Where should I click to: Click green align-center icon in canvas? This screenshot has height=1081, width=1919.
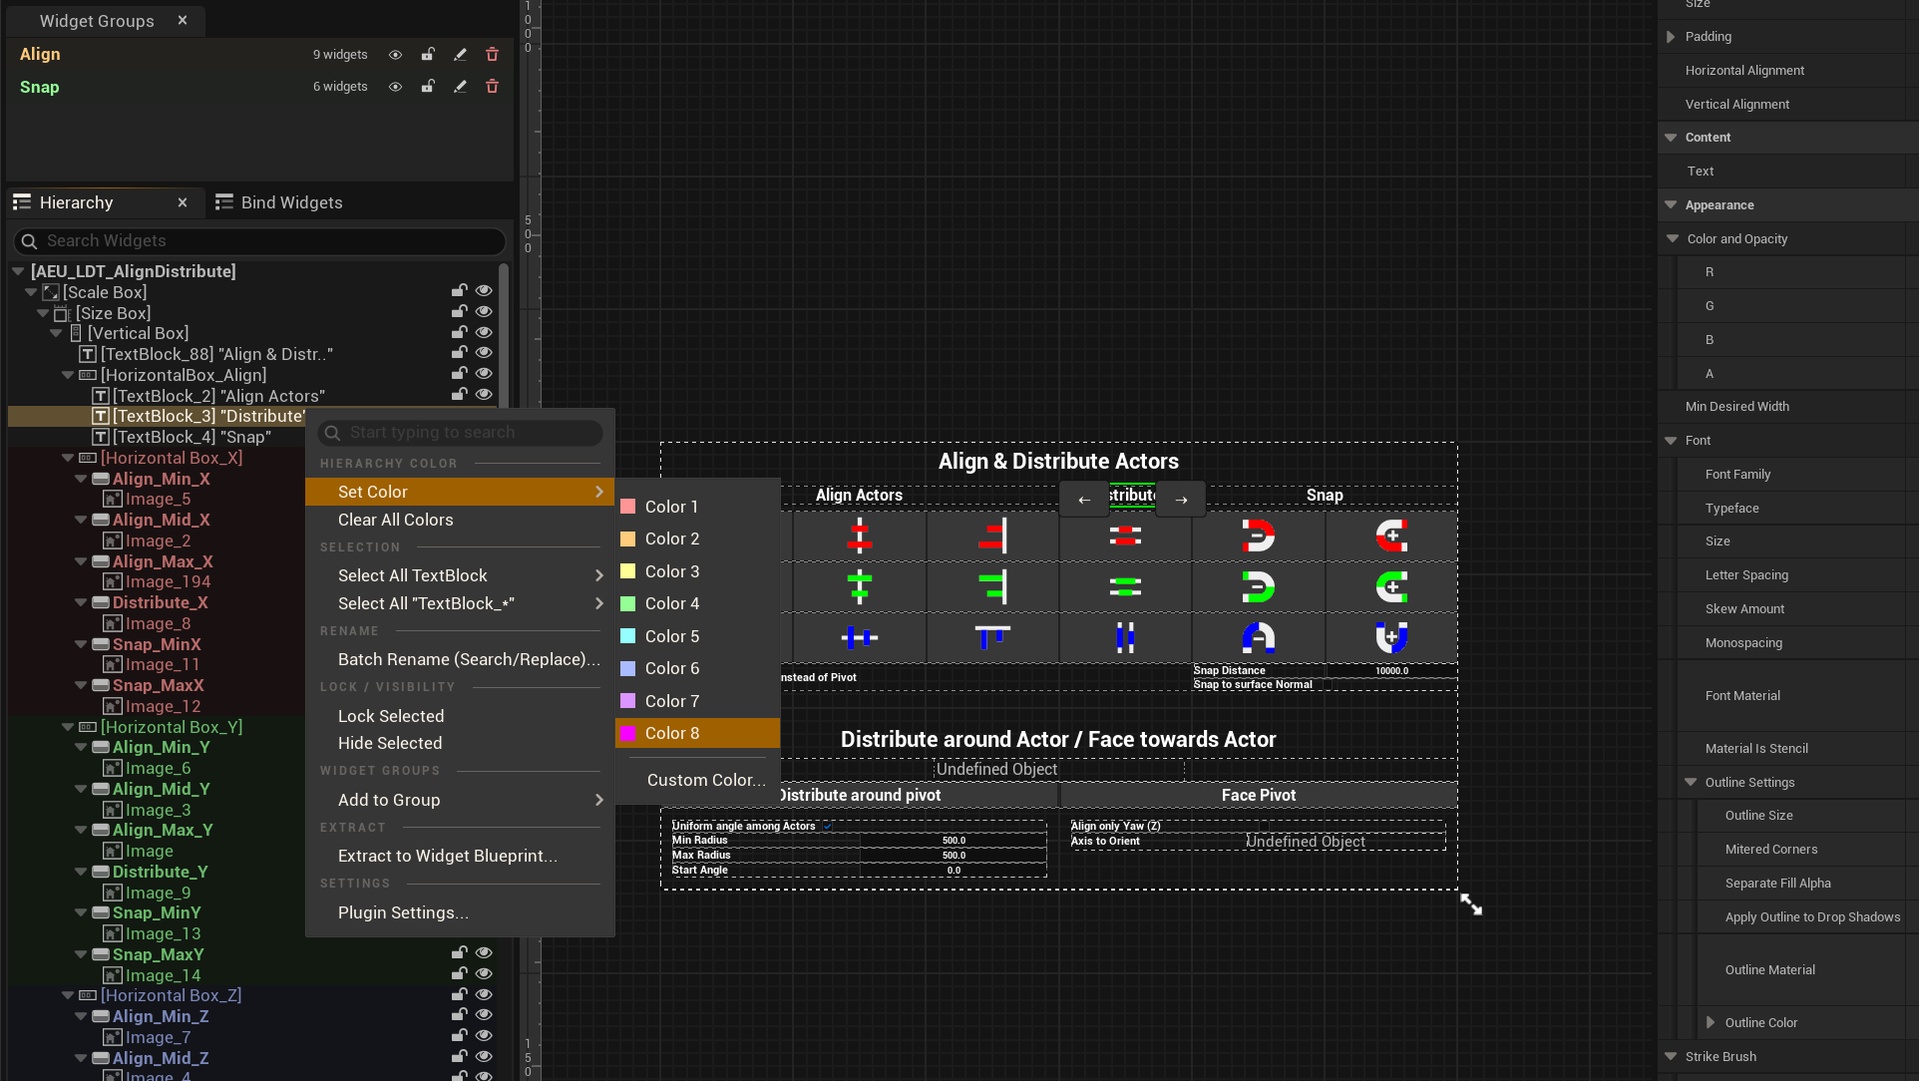[x=860, y=586]
